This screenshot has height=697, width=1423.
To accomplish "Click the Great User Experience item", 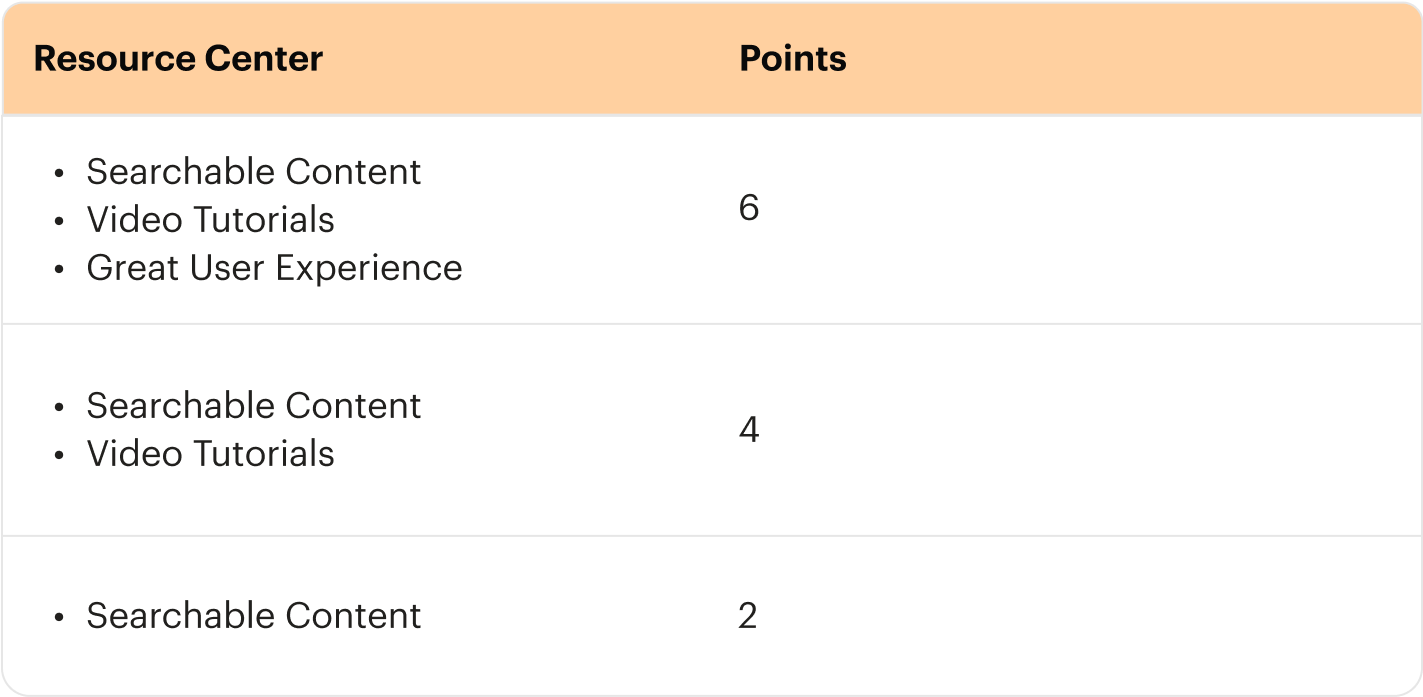I will click(275, 268).
